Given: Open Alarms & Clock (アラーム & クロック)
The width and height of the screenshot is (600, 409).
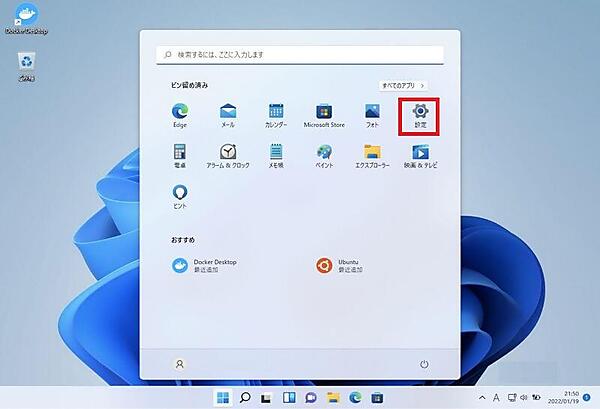Looking at the screenshot, I should (x=228, y=156).
